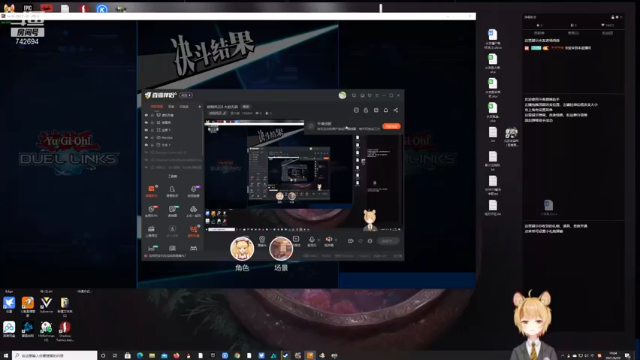
Task: Expand the speaker options arrow
Action: pos(336,240)
